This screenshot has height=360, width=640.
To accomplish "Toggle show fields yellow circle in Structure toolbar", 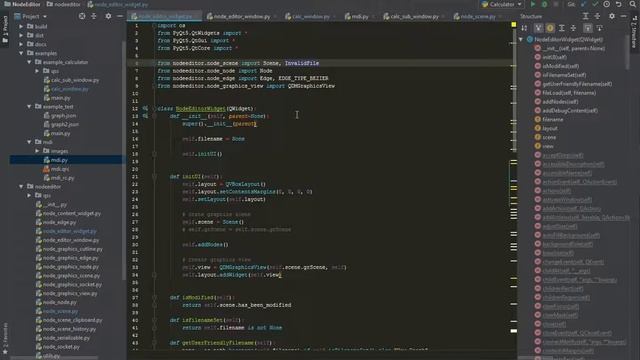I will [550, 28].
